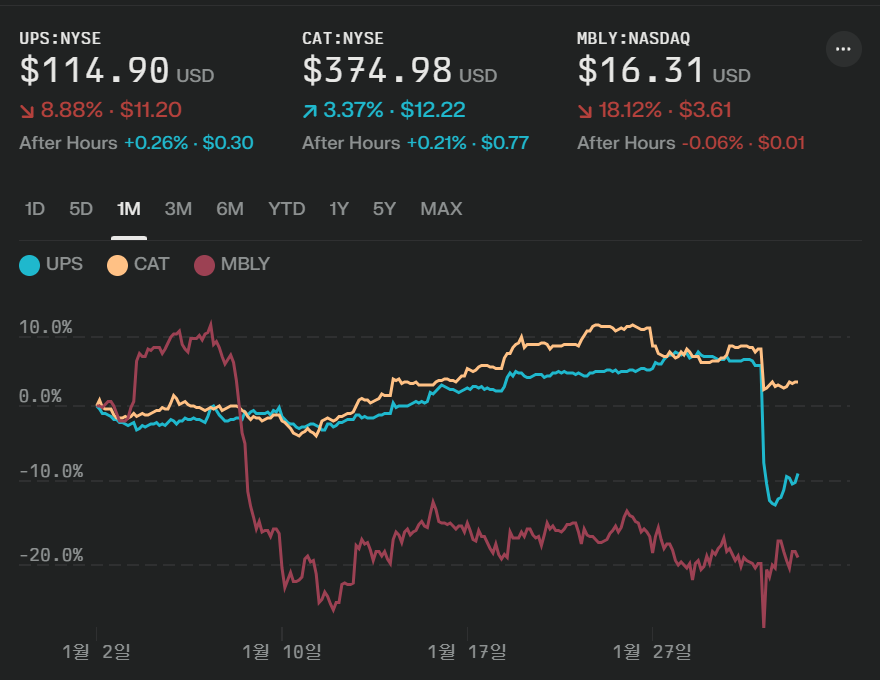Screen dimensions: 880x680
Task: Click the 1월 27일 date axis label
Action: click(652, 651)
